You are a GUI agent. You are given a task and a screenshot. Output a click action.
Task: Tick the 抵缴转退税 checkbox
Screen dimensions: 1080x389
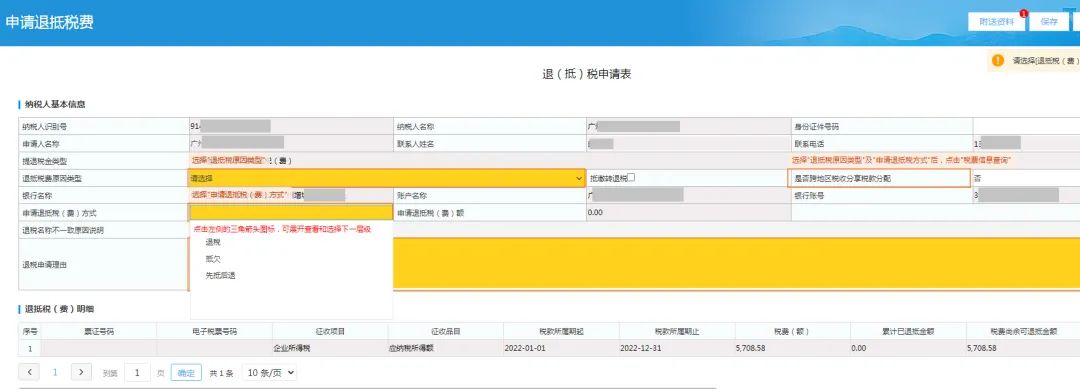631,178
